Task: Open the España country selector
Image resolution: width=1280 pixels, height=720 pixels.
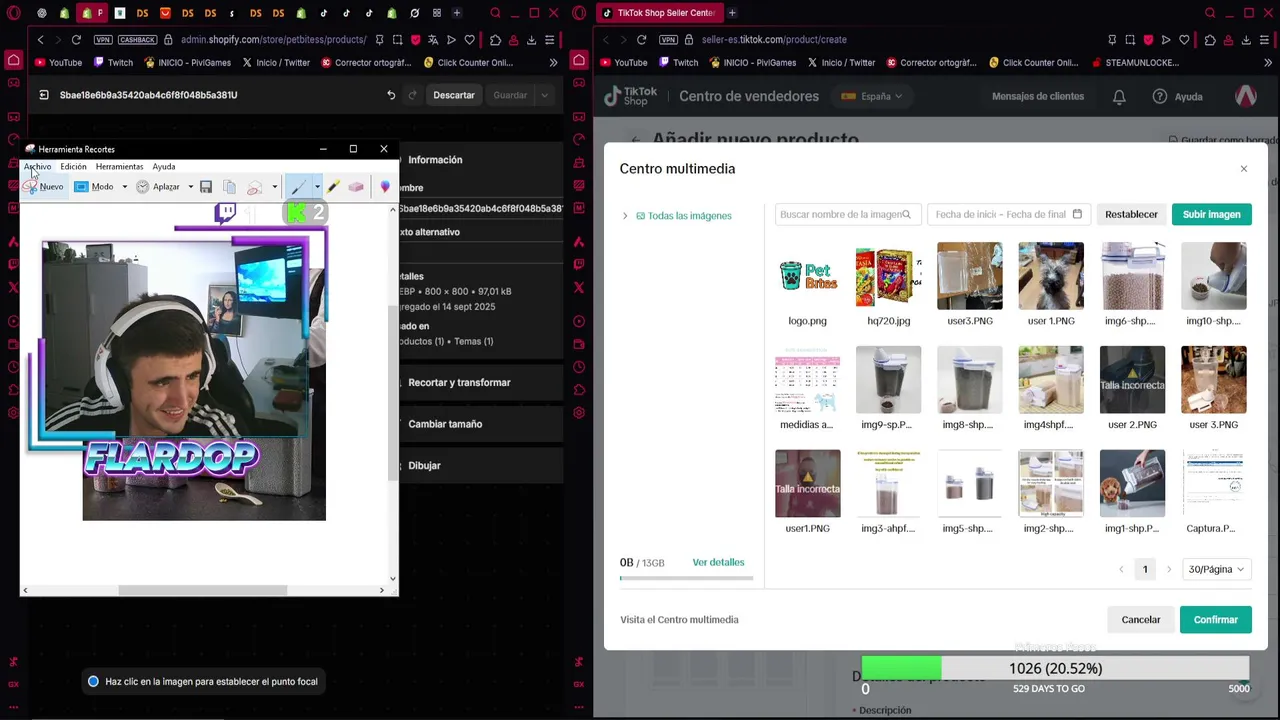Action: 871,97
